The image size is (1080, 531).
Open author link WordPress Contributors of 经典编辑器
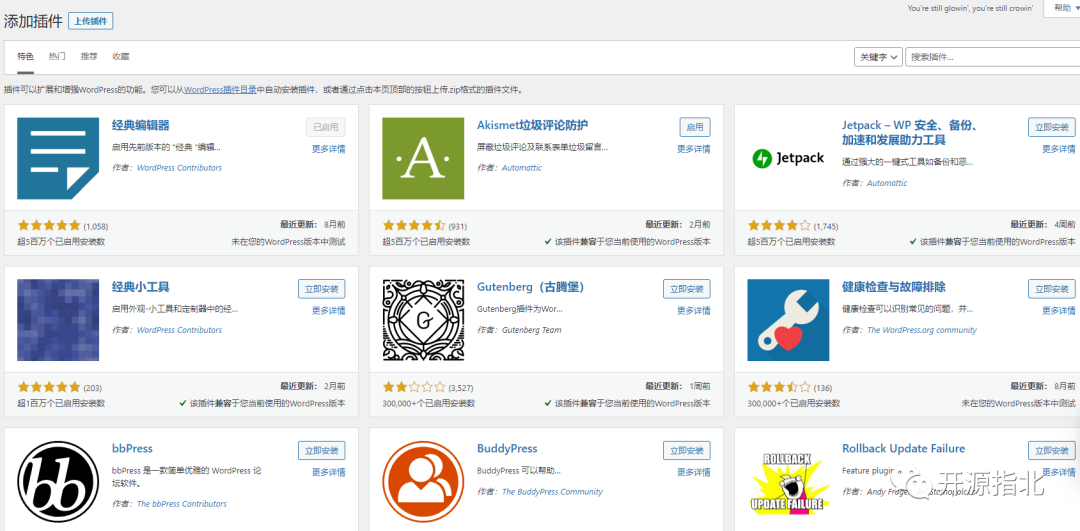point(180,168)
